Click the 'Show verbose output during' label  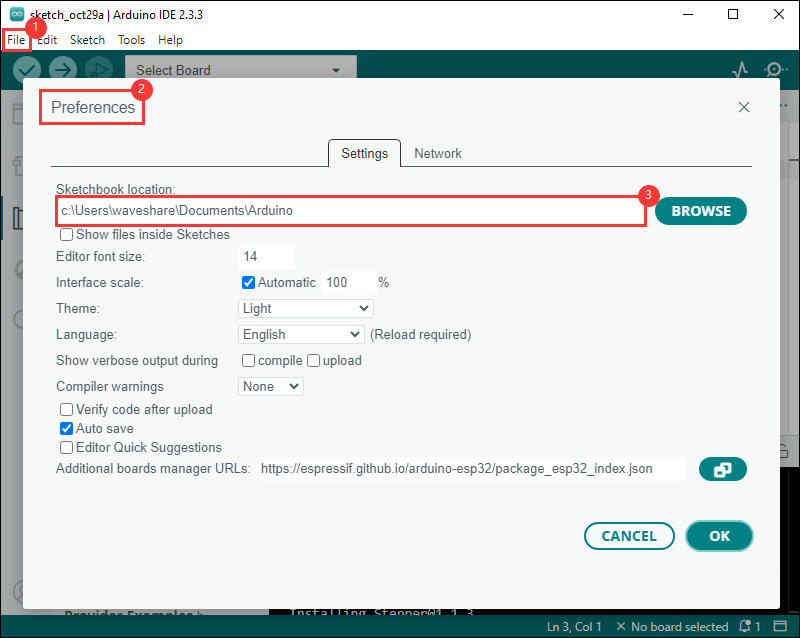[137, 361]
